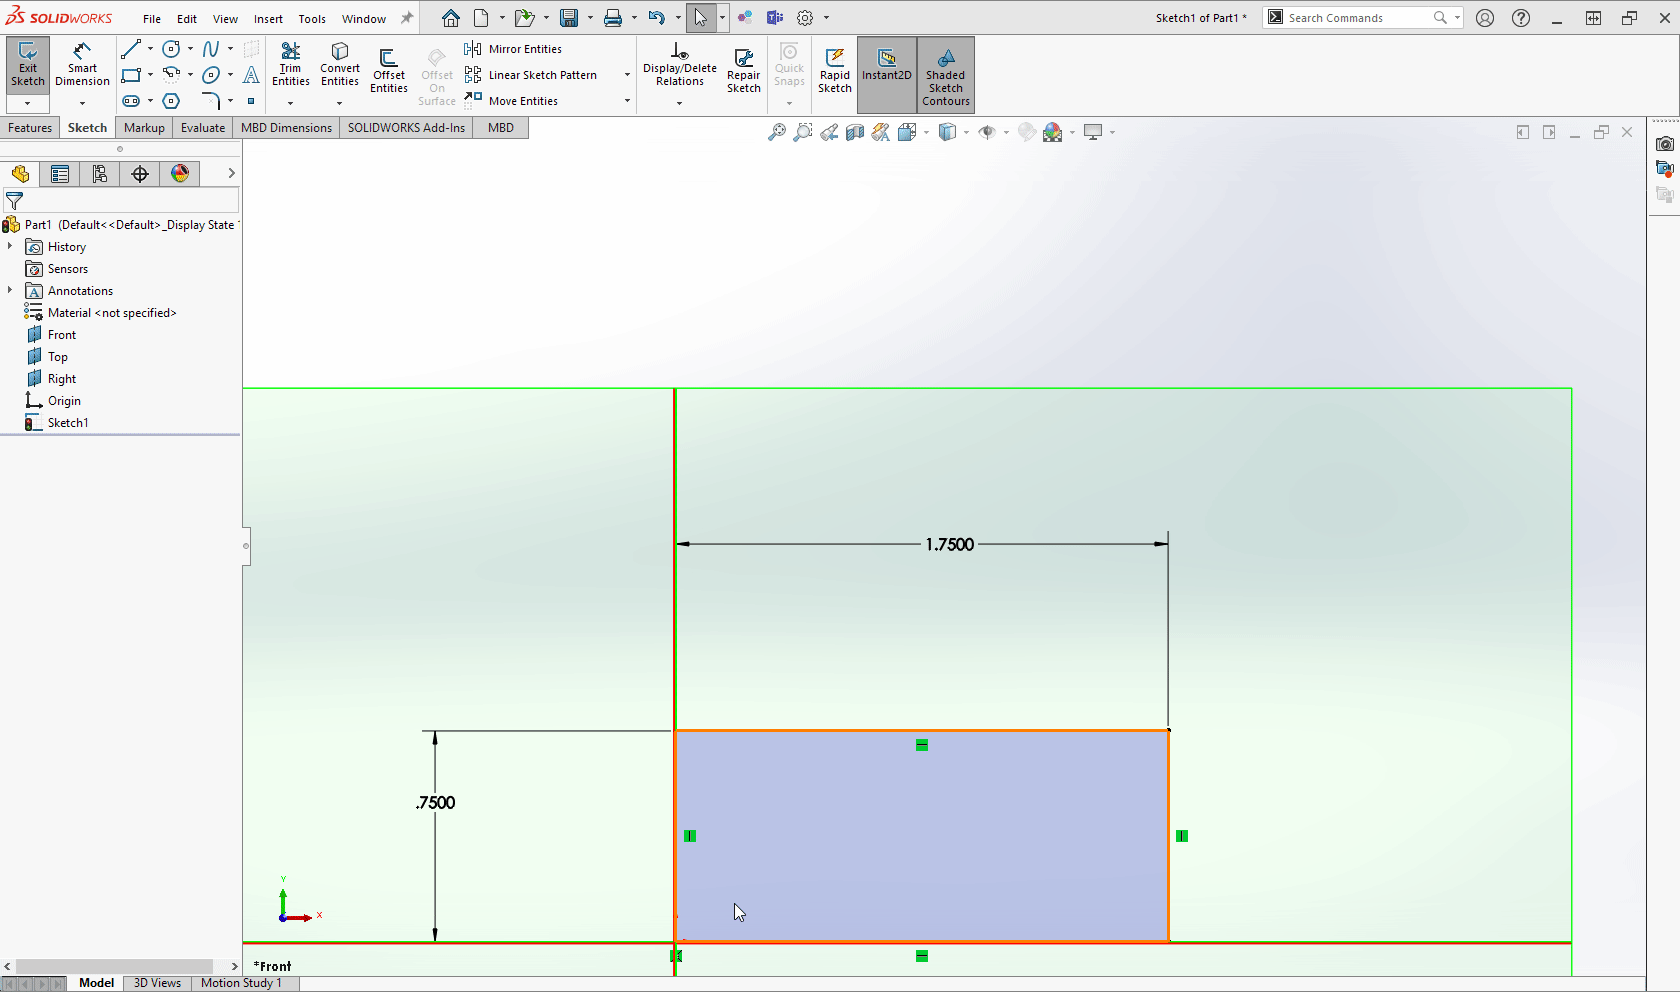
Task: Select the Line sketch tool
Action: pyautogui.click(x=131, y=48)
